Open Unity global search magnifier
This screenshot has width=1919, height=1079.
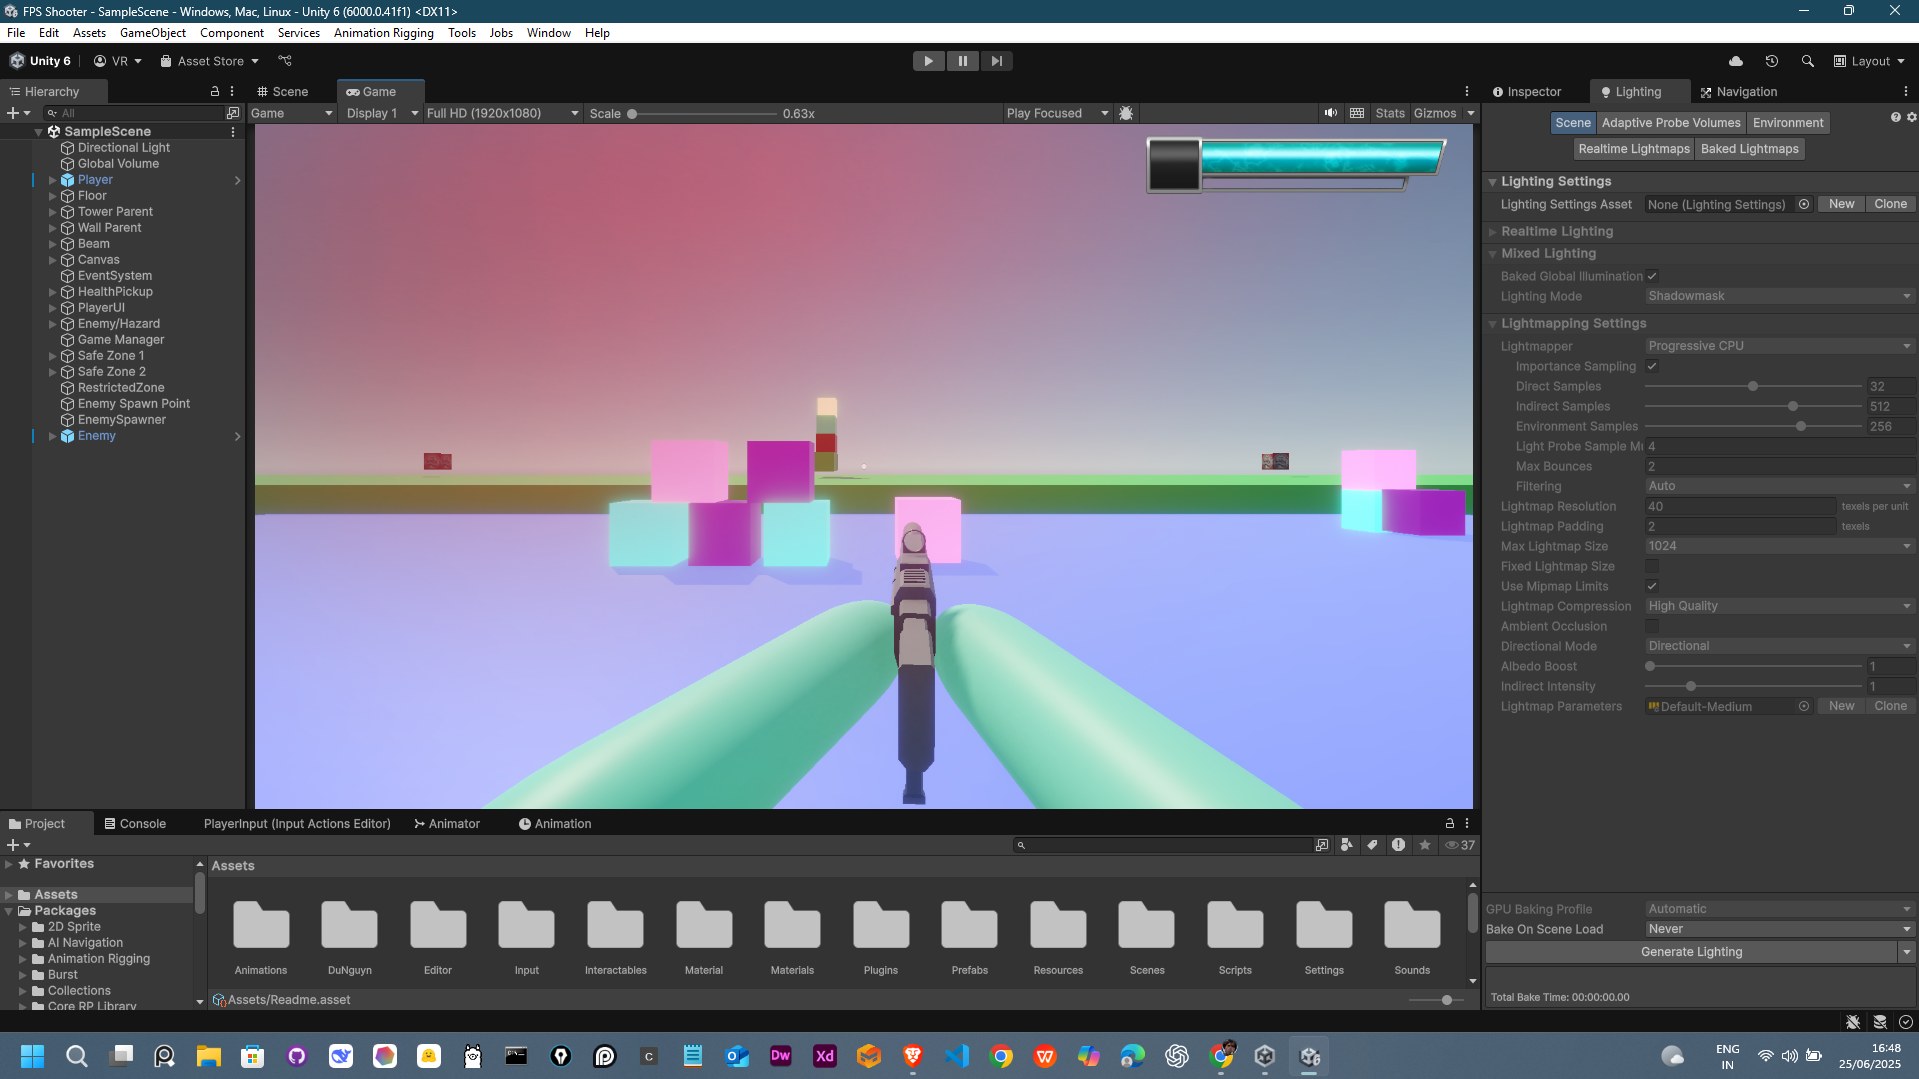pyautogui.click(x=1807, y=61)
